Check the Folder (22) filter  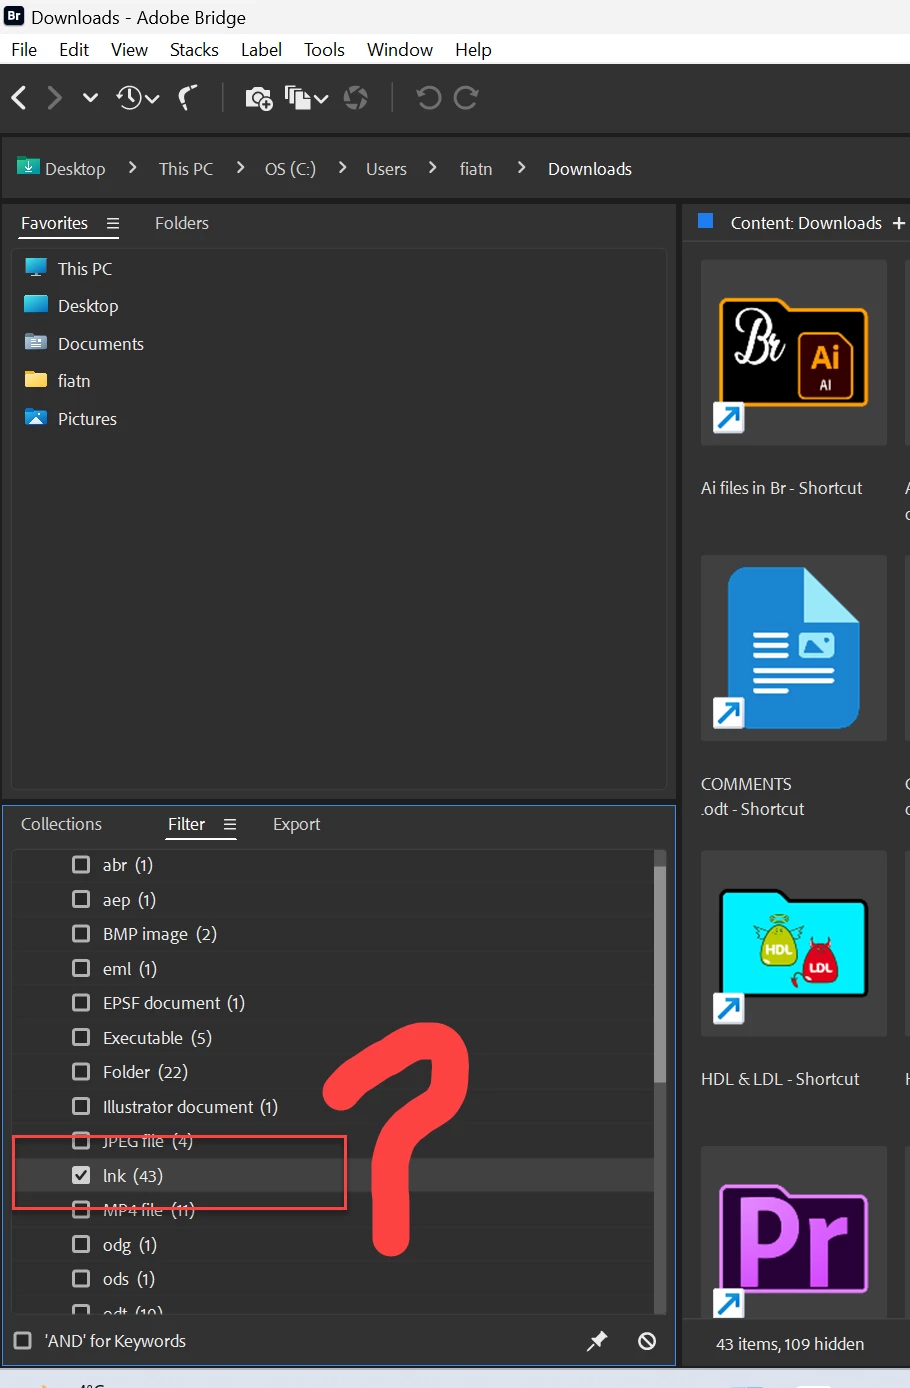point(81,1071)
